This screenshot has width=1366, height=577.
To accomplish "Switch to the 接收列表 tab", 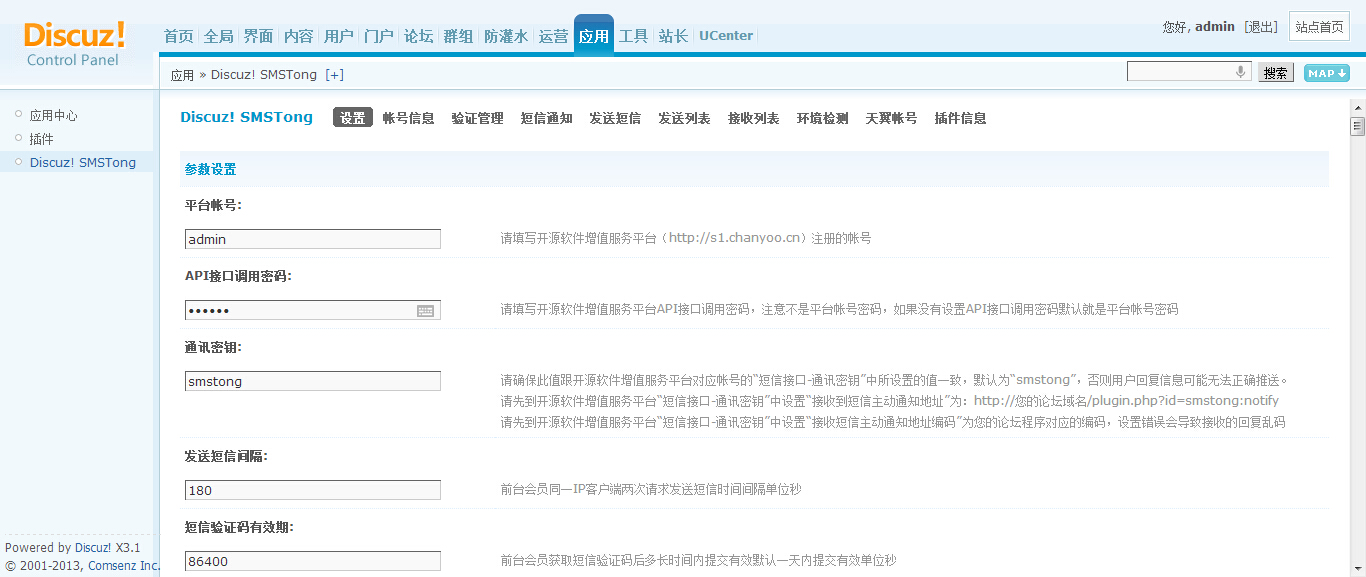I will coord(753,118).
